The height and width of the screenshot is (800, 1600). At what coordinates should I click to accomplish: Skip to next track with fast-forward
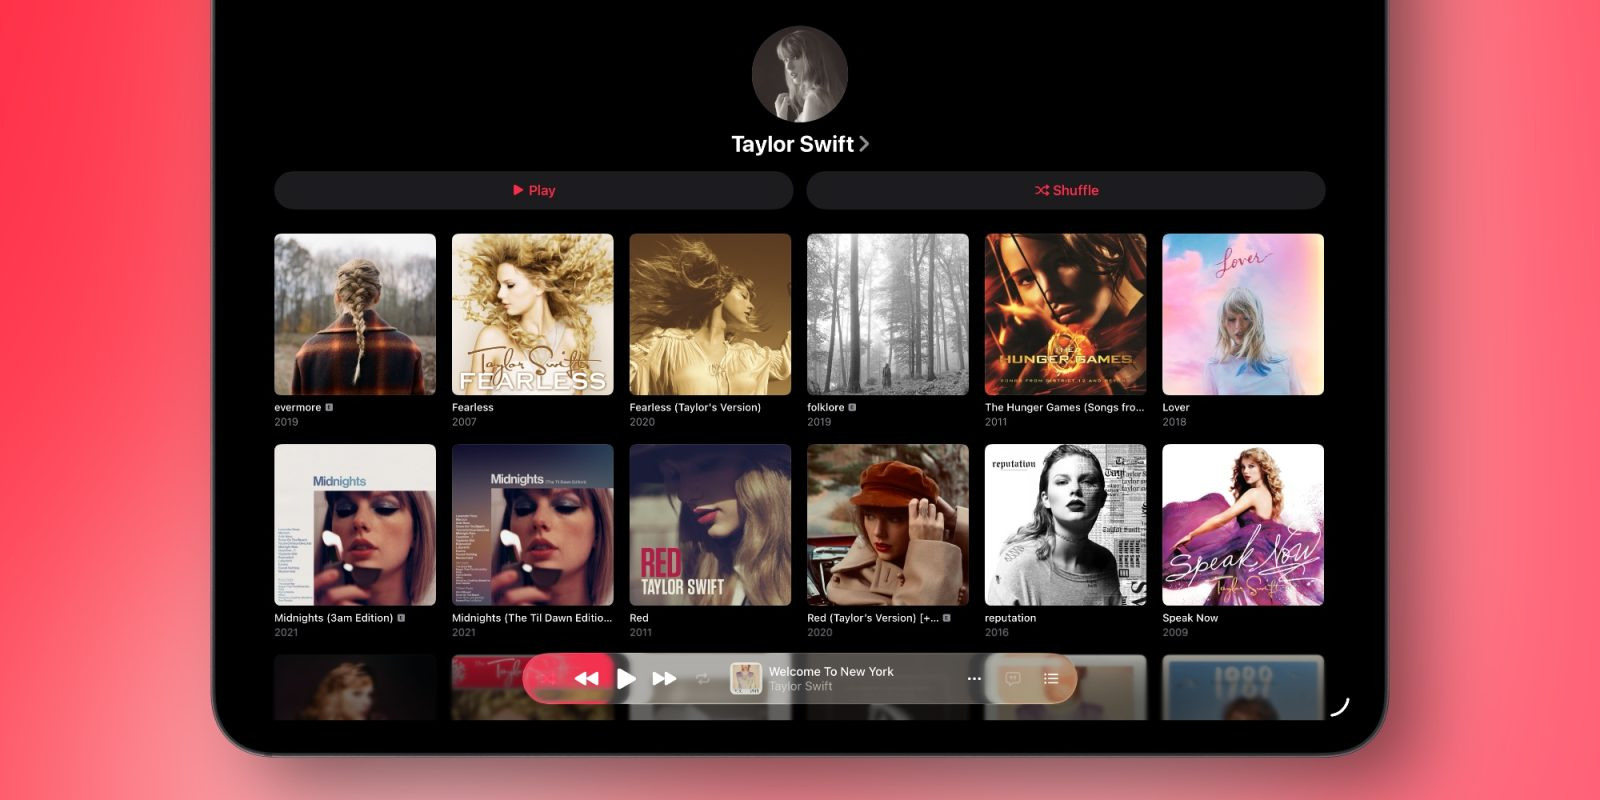(665, 679)
